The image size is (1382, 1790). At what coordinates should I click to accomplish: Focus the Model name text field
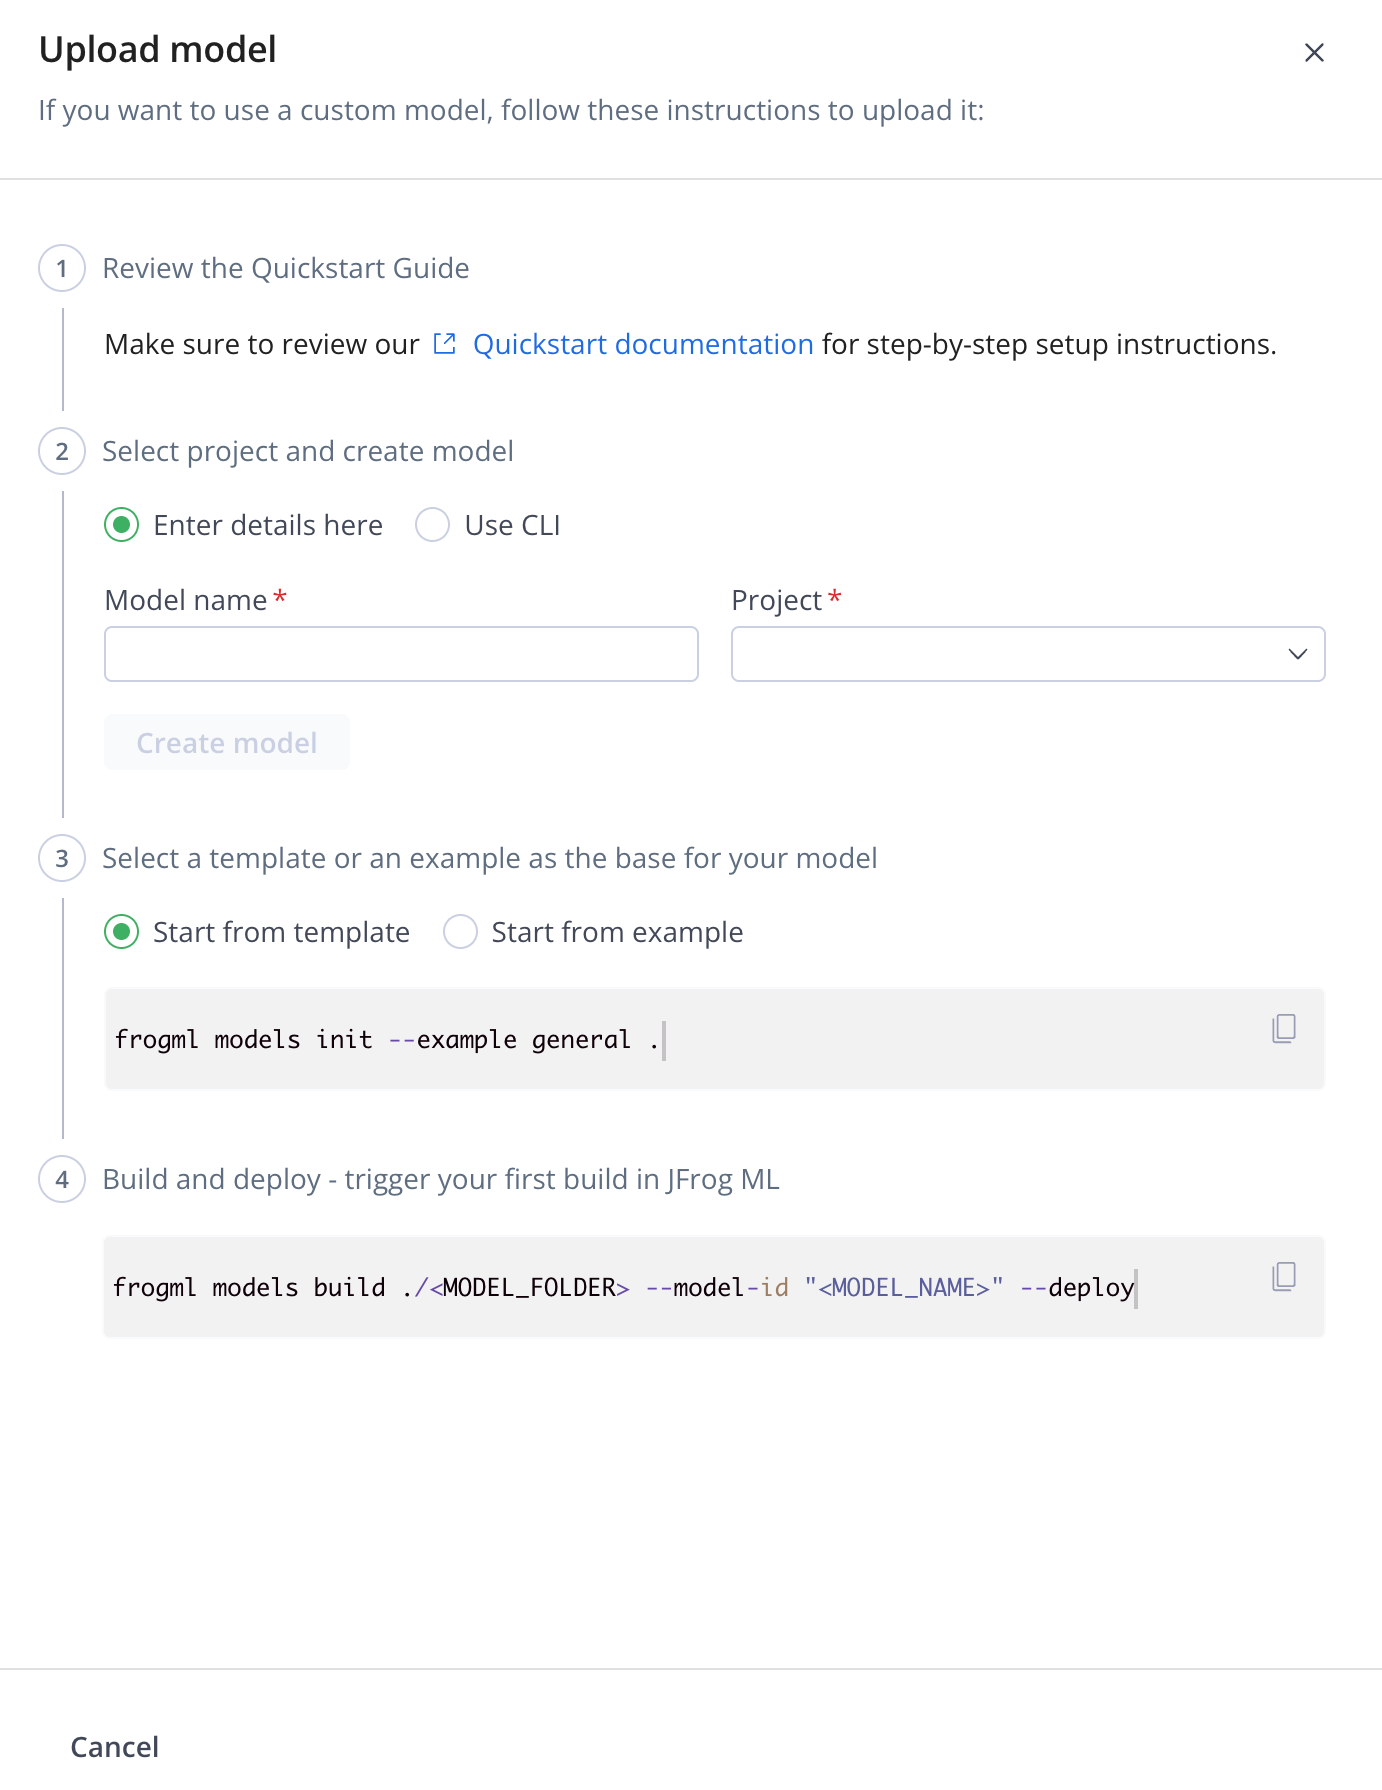[401, 654]
